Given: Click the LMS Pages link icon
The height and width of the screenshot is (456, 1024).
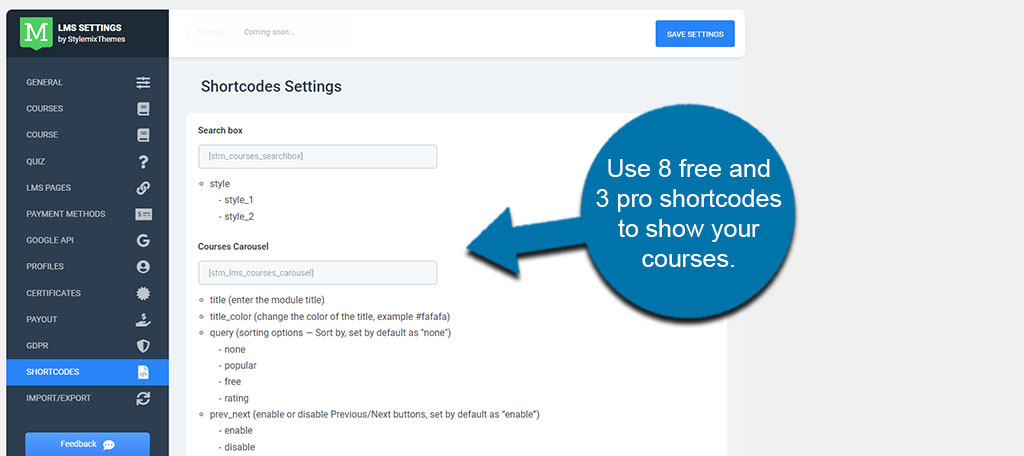Looking at the screenshot, I should [143, 188].
